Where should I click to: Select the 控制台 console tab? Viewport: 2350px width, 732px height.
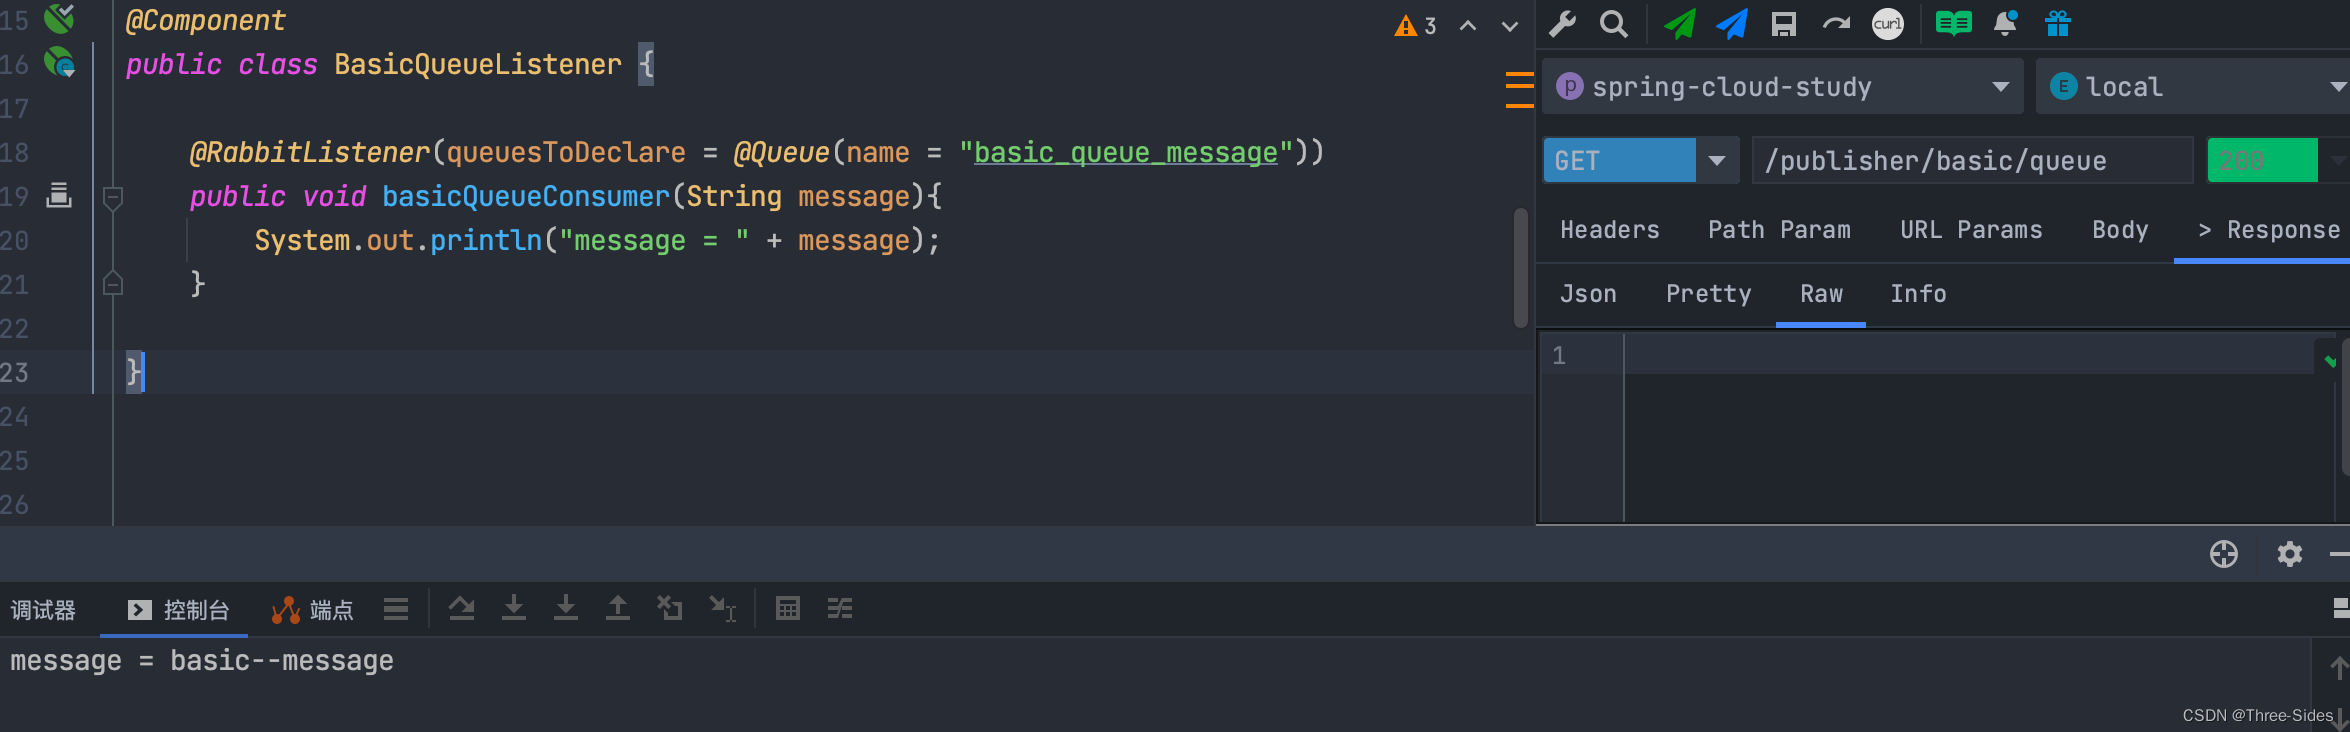178,610
